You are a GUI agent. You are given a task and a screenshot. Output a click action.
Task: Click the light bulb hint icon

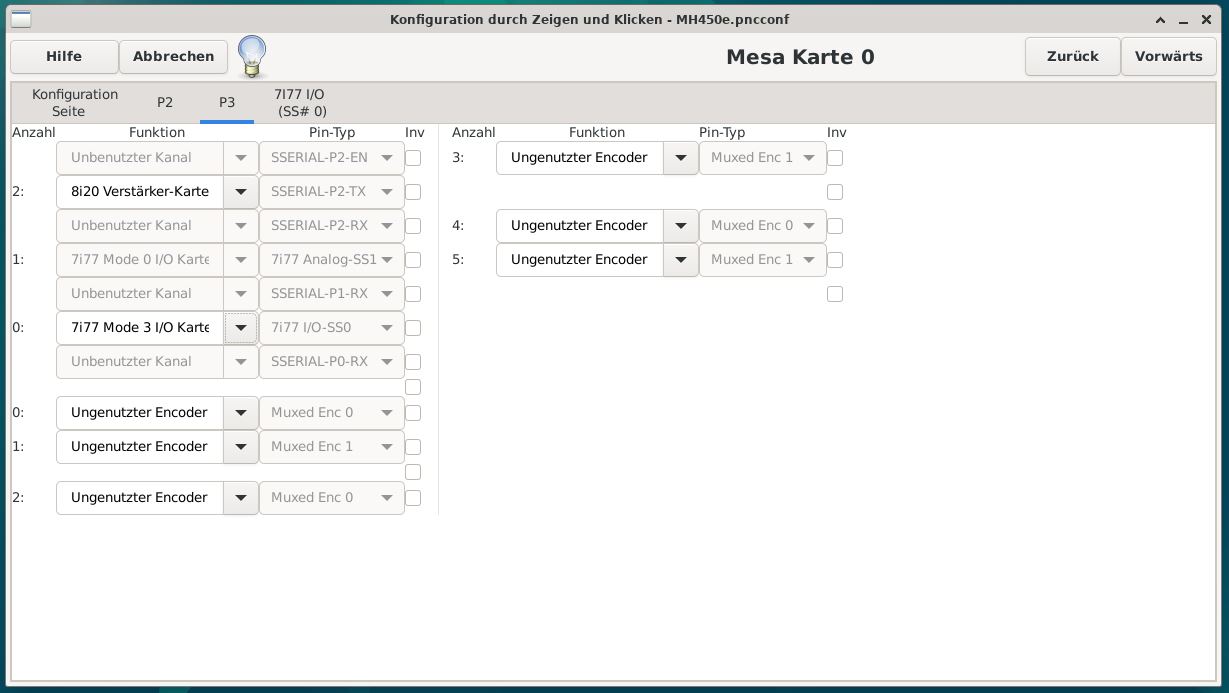252,56
